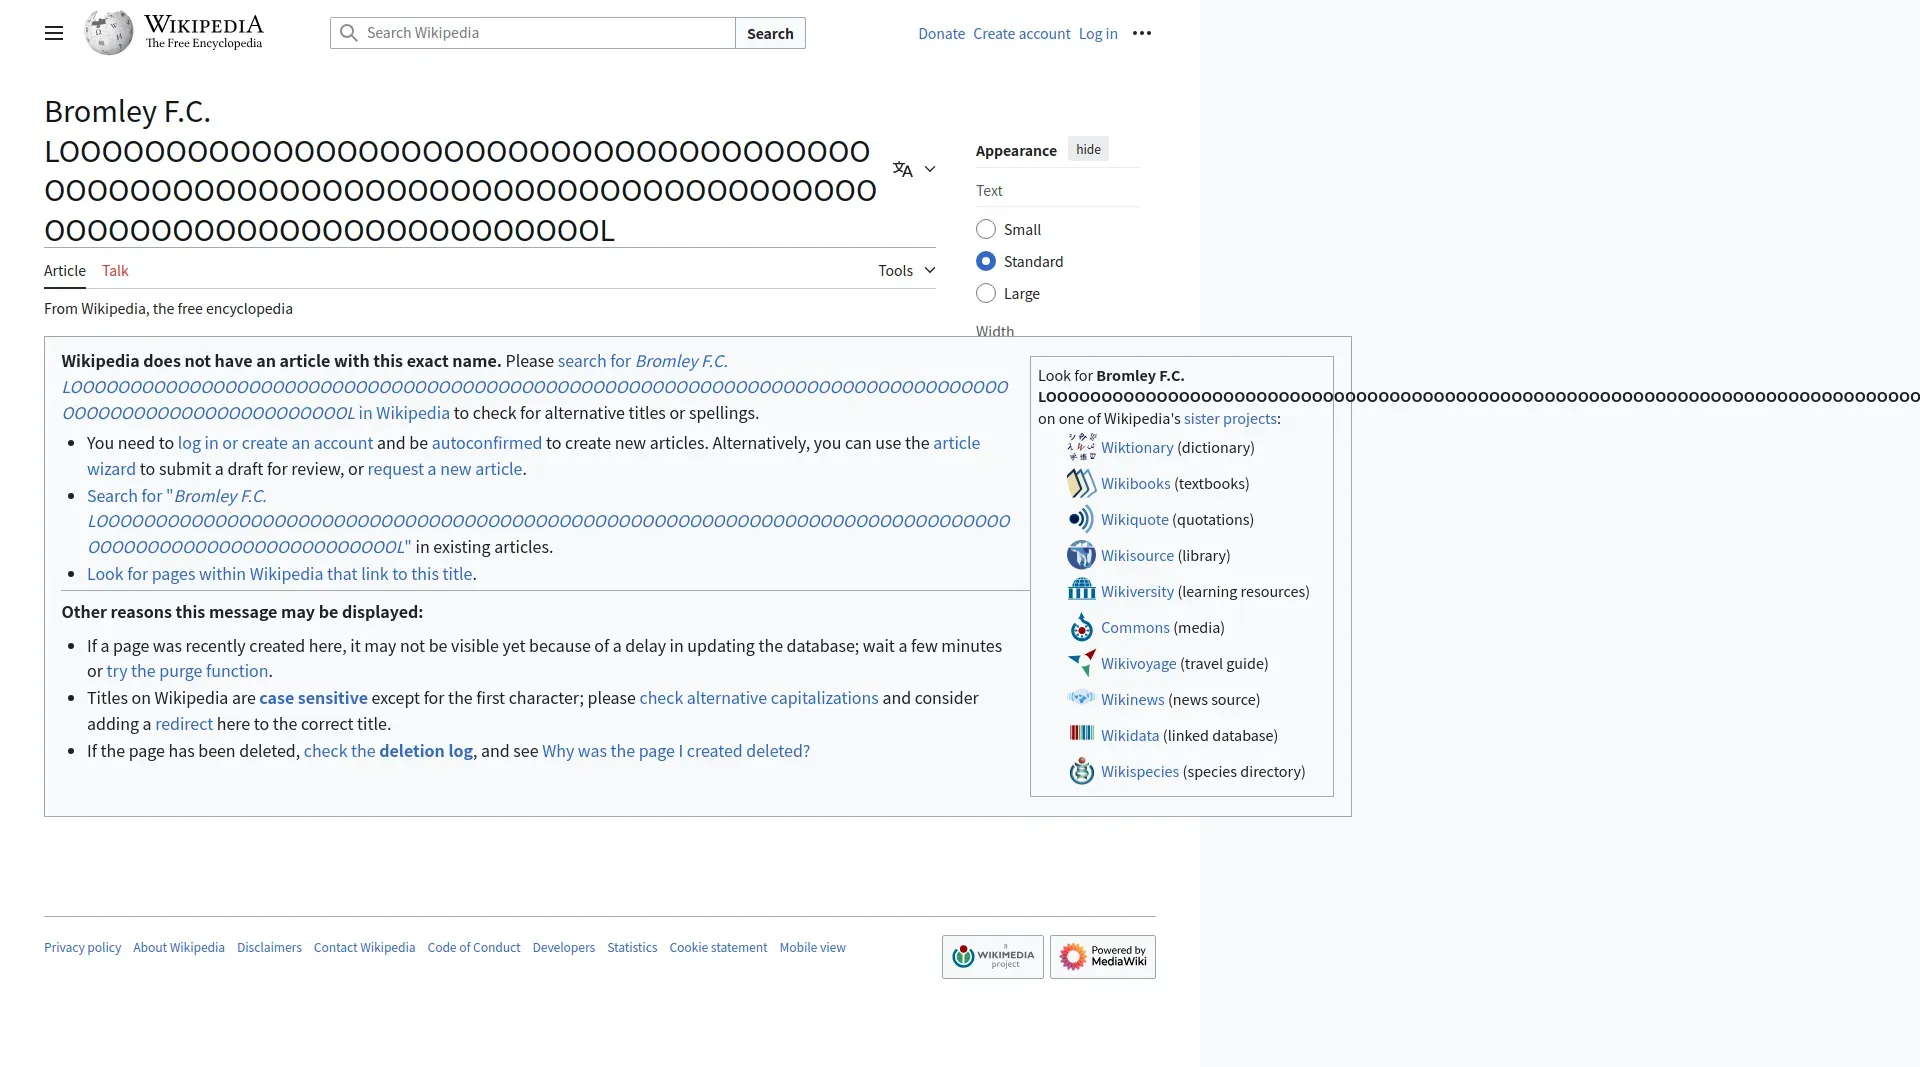Click the Wikisource logo icon
The width and height of the screenshot is (1920, 1067).
pyautogui.click(x=1081, y=555)
